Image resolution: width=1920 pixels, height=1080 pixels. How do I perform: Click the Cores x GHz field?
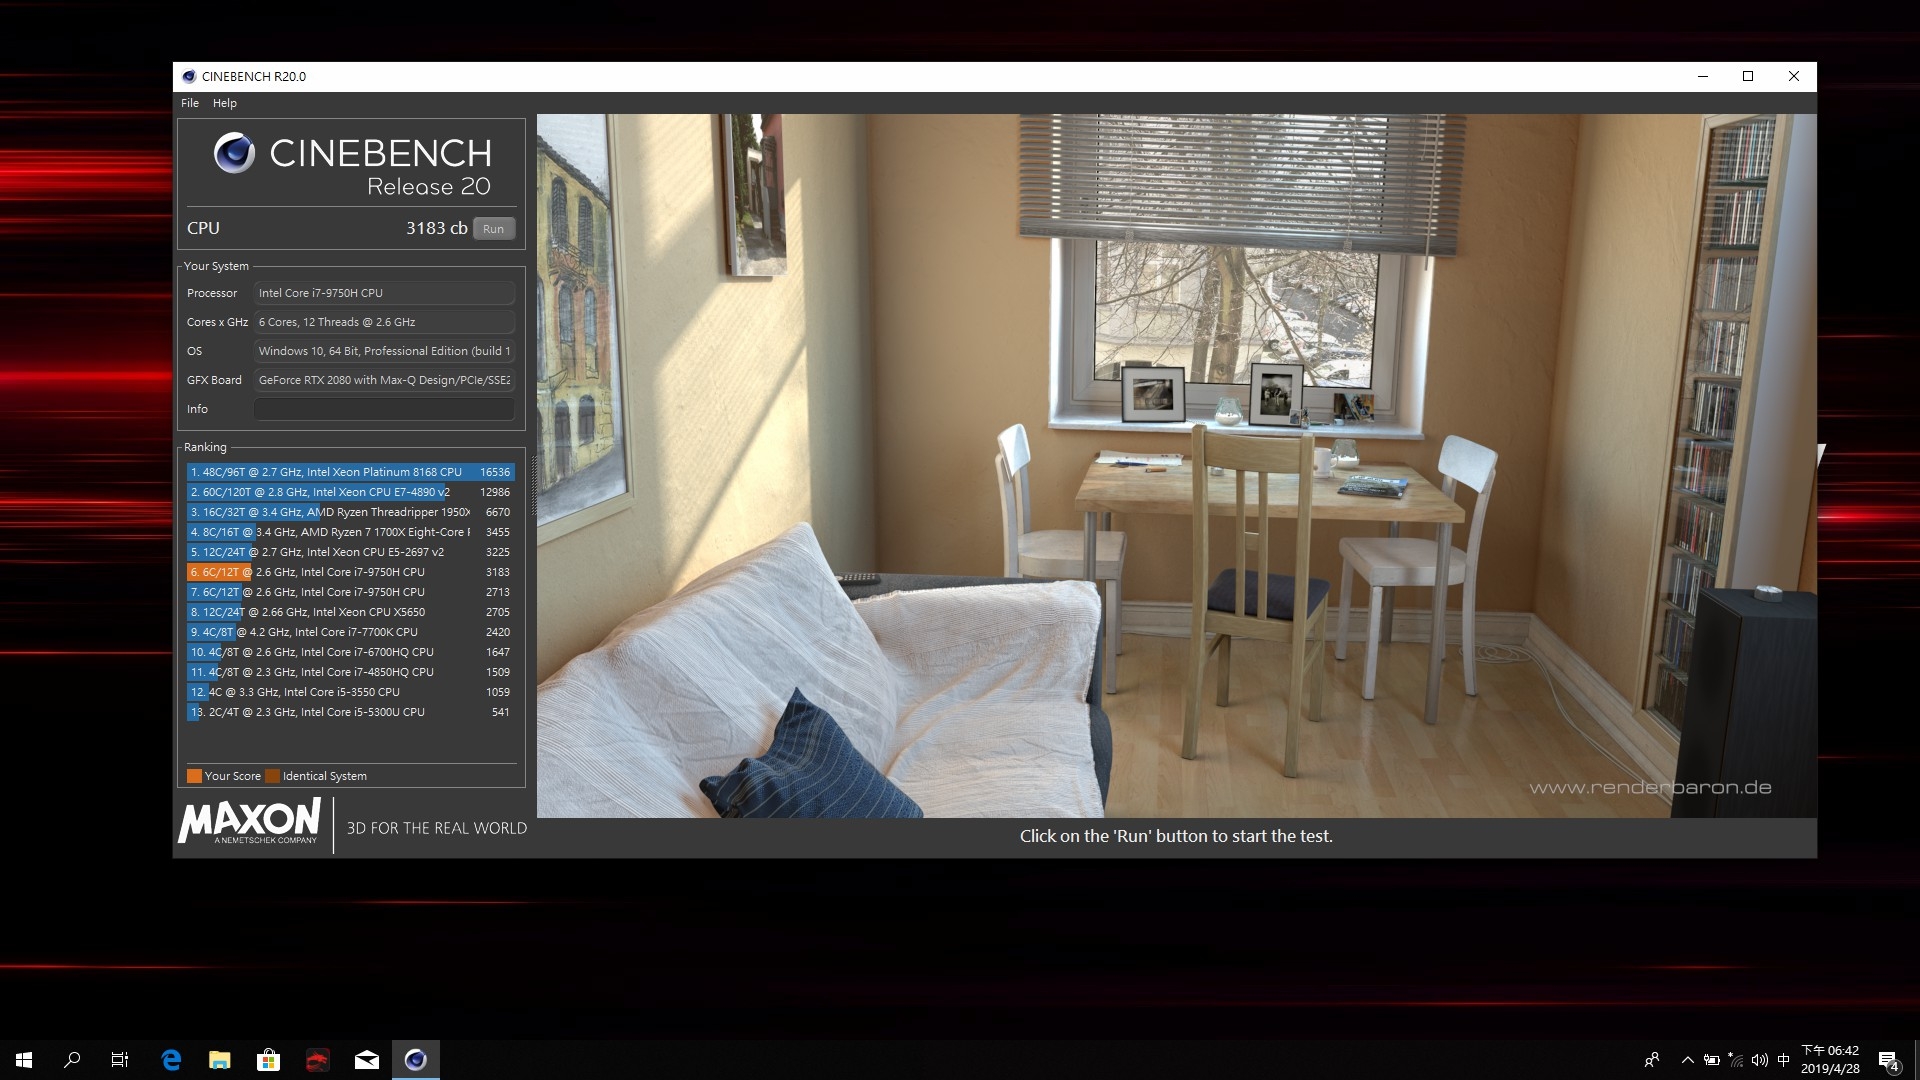tap(384, 322)
